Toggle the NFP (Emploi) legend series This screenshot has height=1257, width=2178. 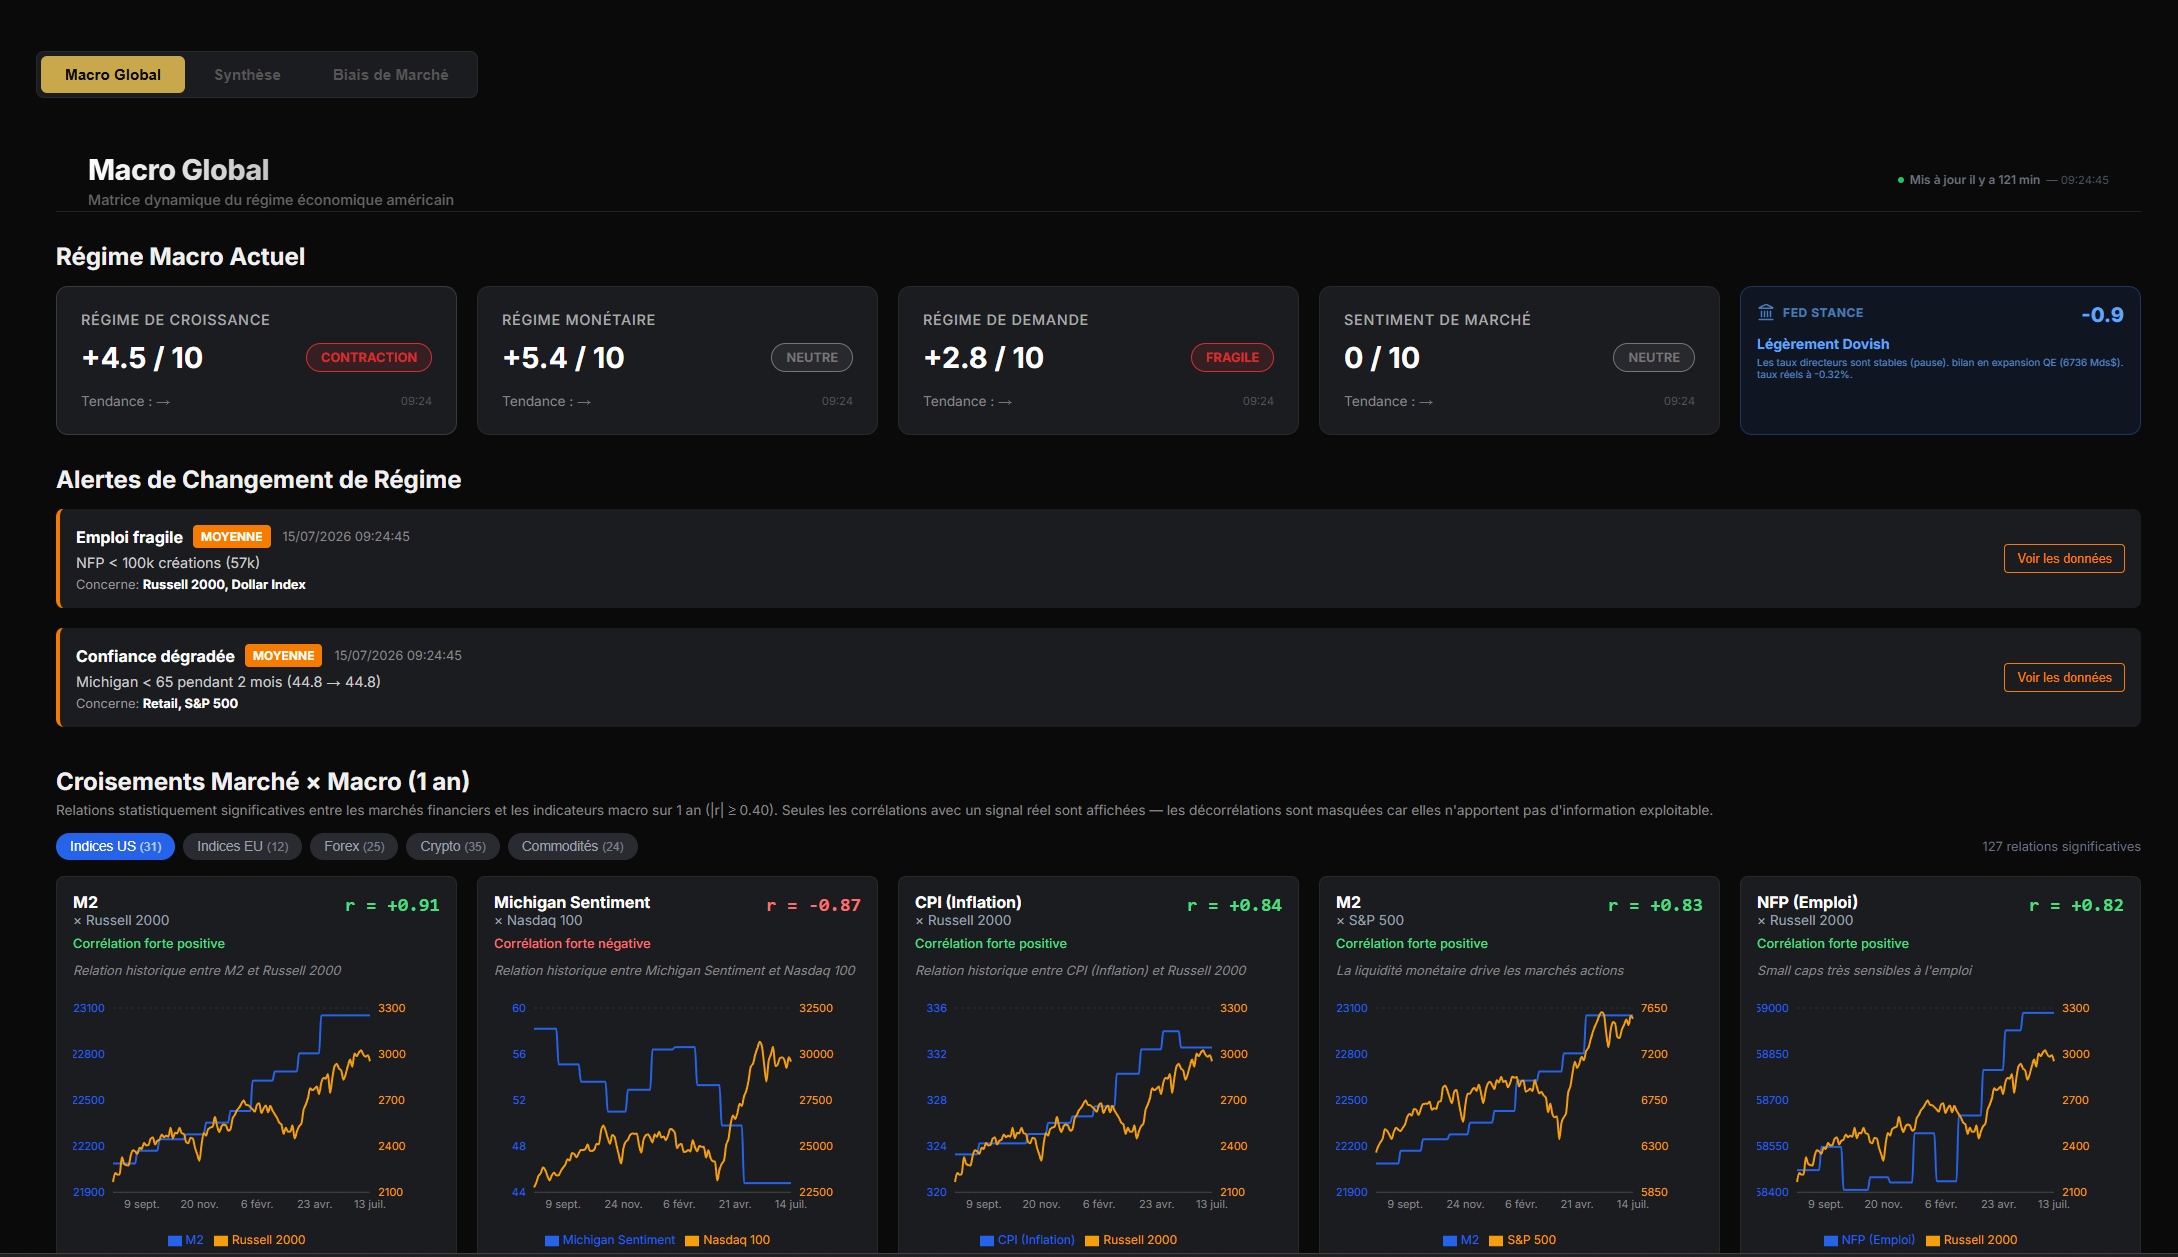(x=1869, y=1240)
